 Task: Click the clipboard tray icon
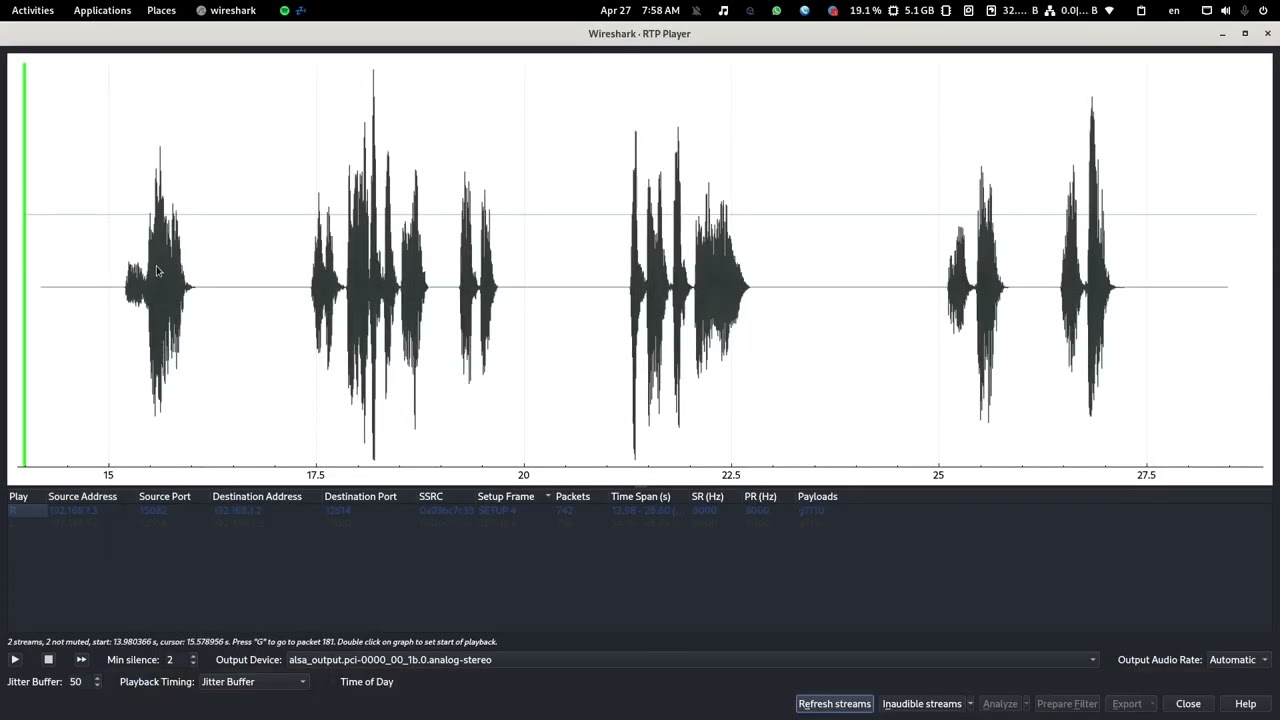pyautogui.click(x=1141, y=10)
